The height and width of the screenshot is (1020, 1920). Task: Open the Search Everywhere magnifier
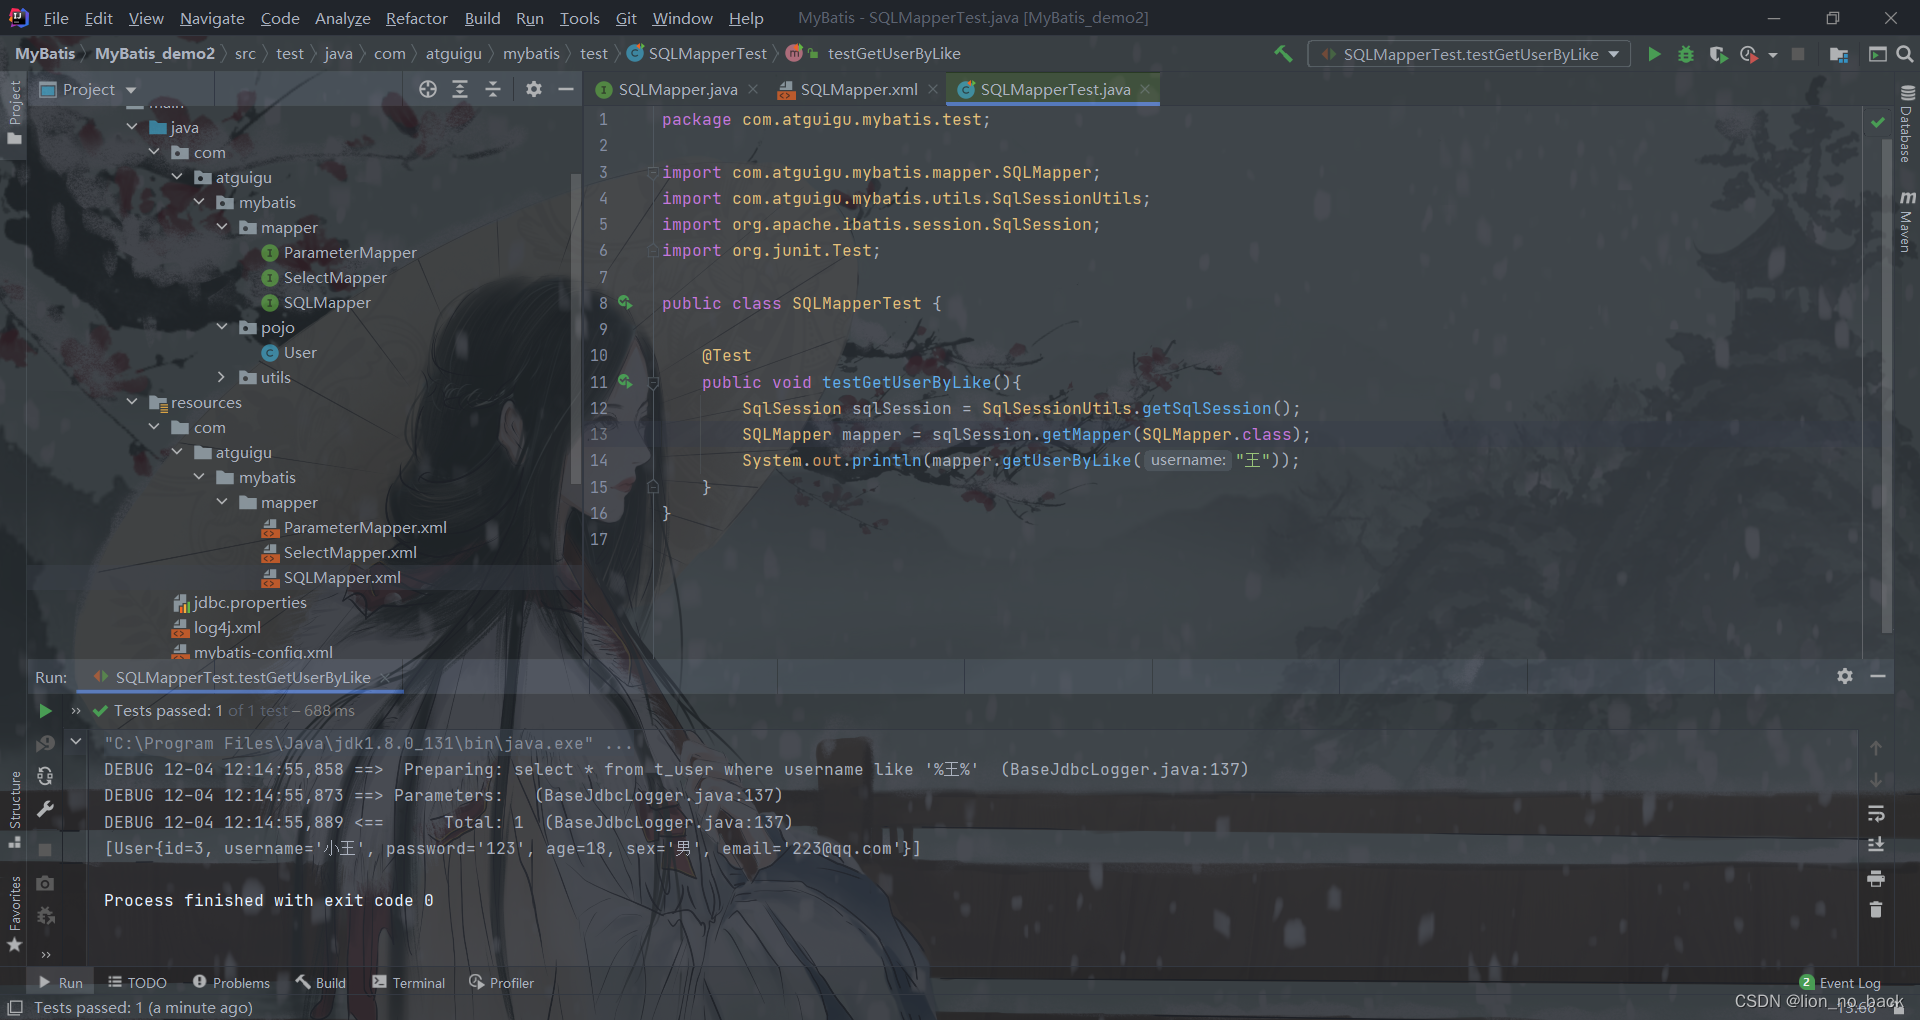[x=1905, y=54]
